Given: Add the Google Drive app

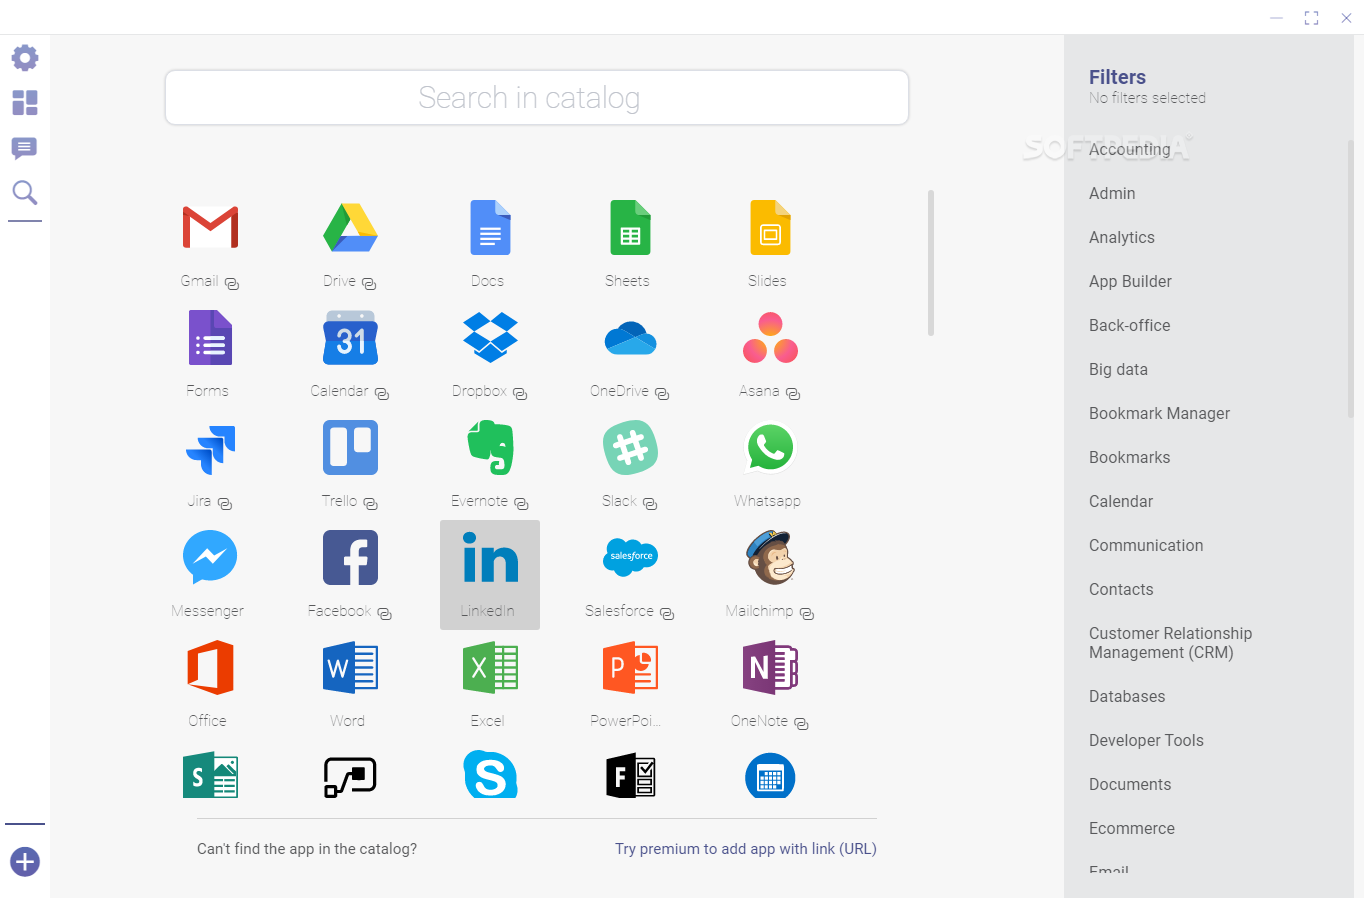Looking at the screenshot, I should tap(350, 228).
